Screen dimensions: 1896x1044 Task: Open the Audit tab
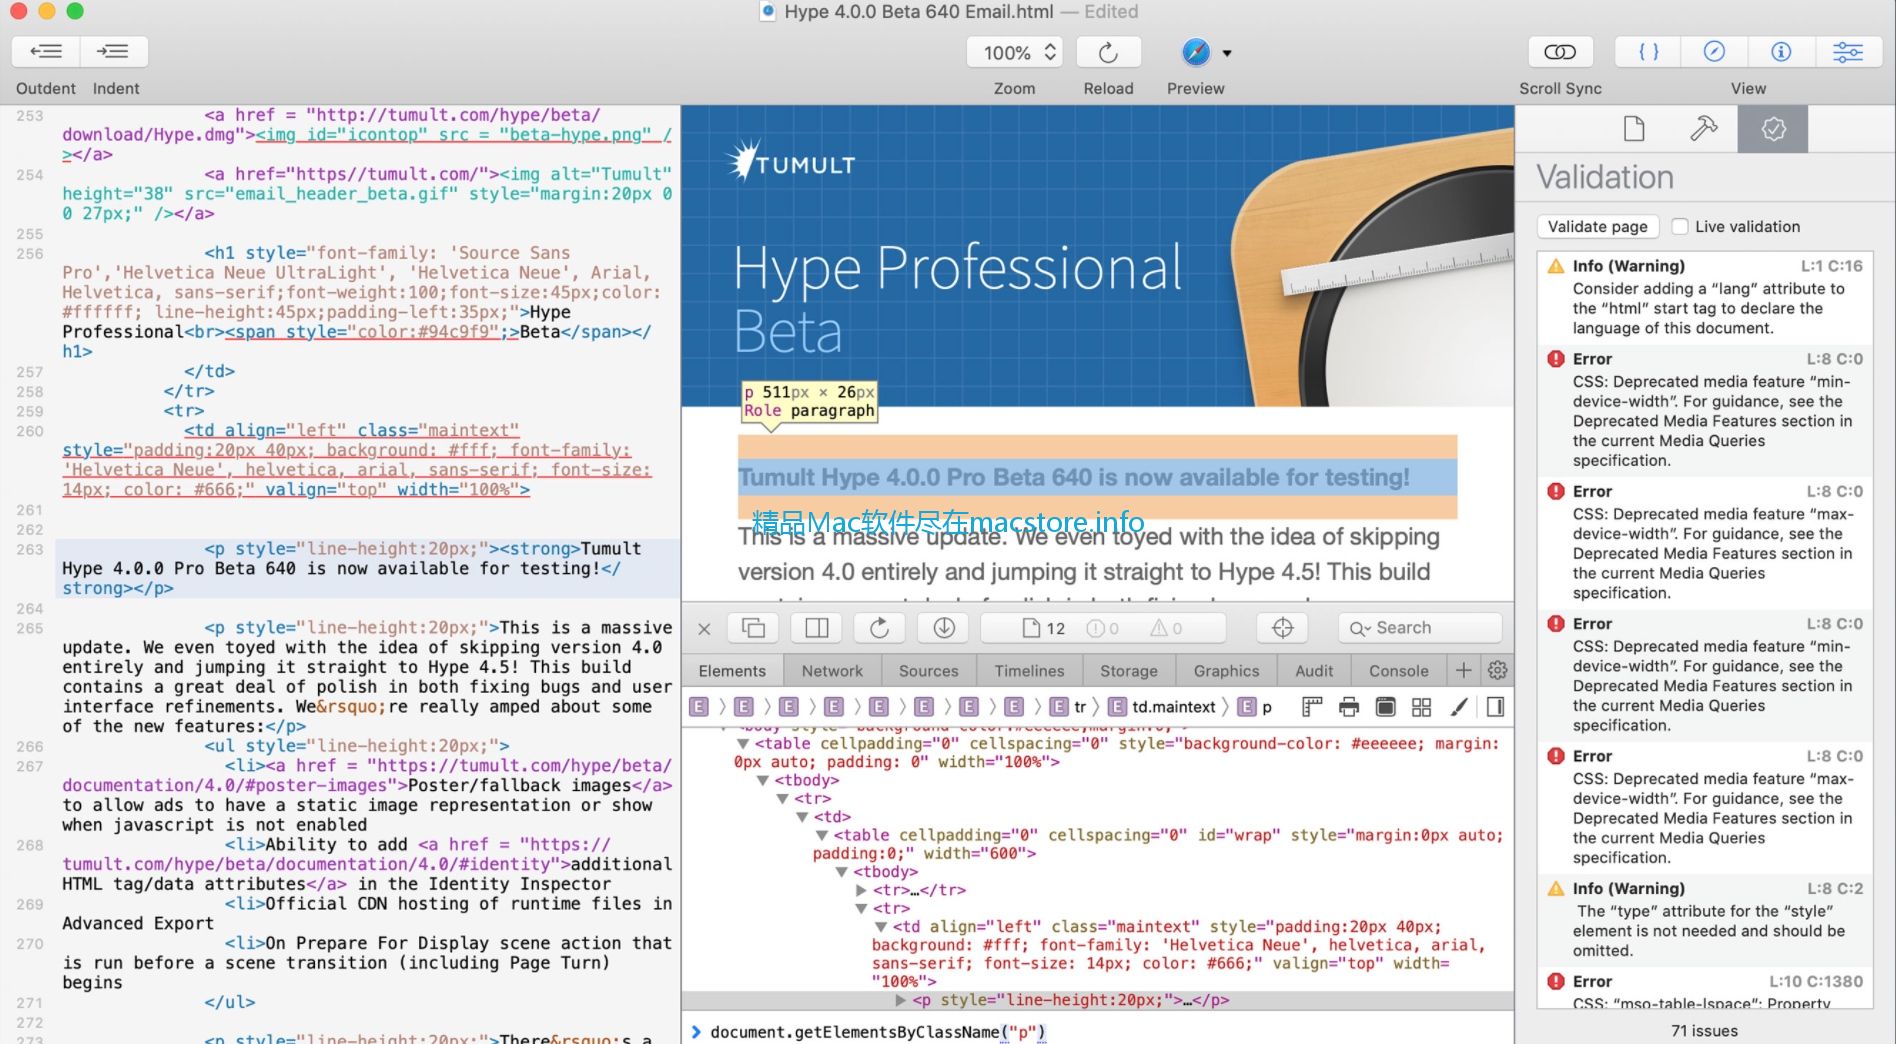click(1314, 671)
